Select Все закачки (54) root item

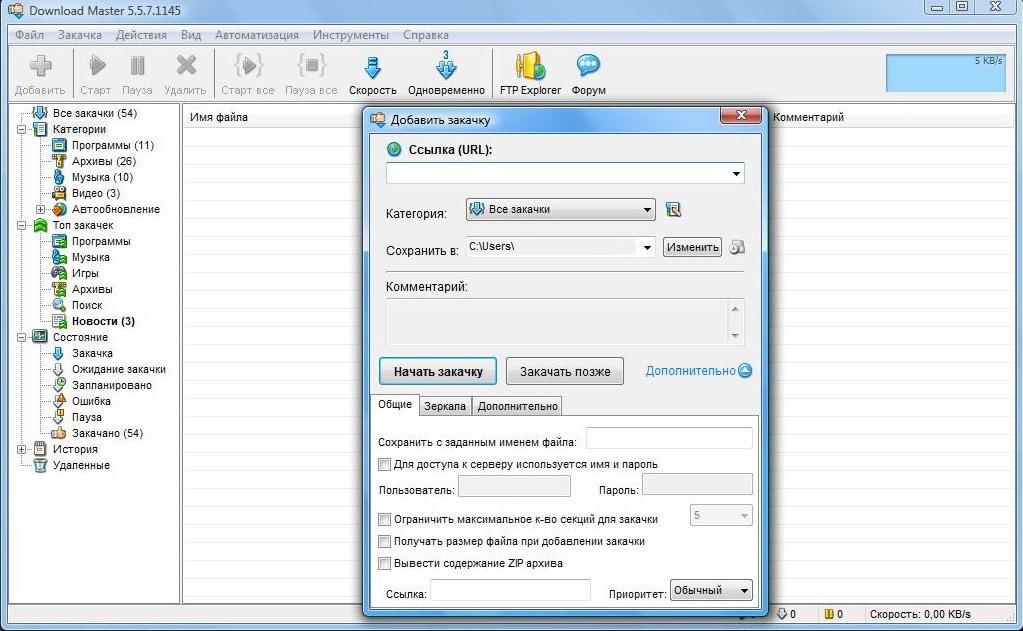point(95,113)
